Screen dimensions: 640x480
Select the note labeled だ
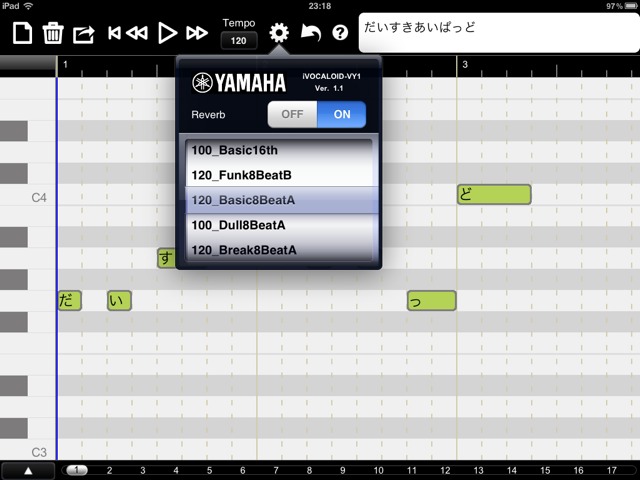(x=70, y=301)
